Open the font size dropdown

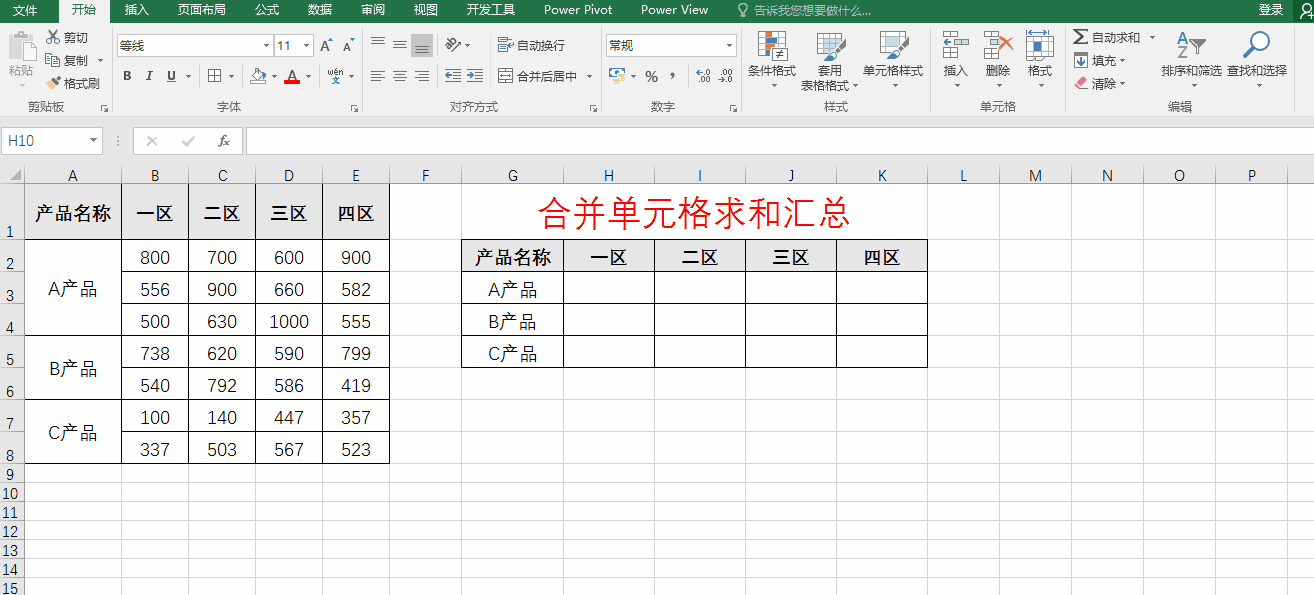click(x=307, y=46)
